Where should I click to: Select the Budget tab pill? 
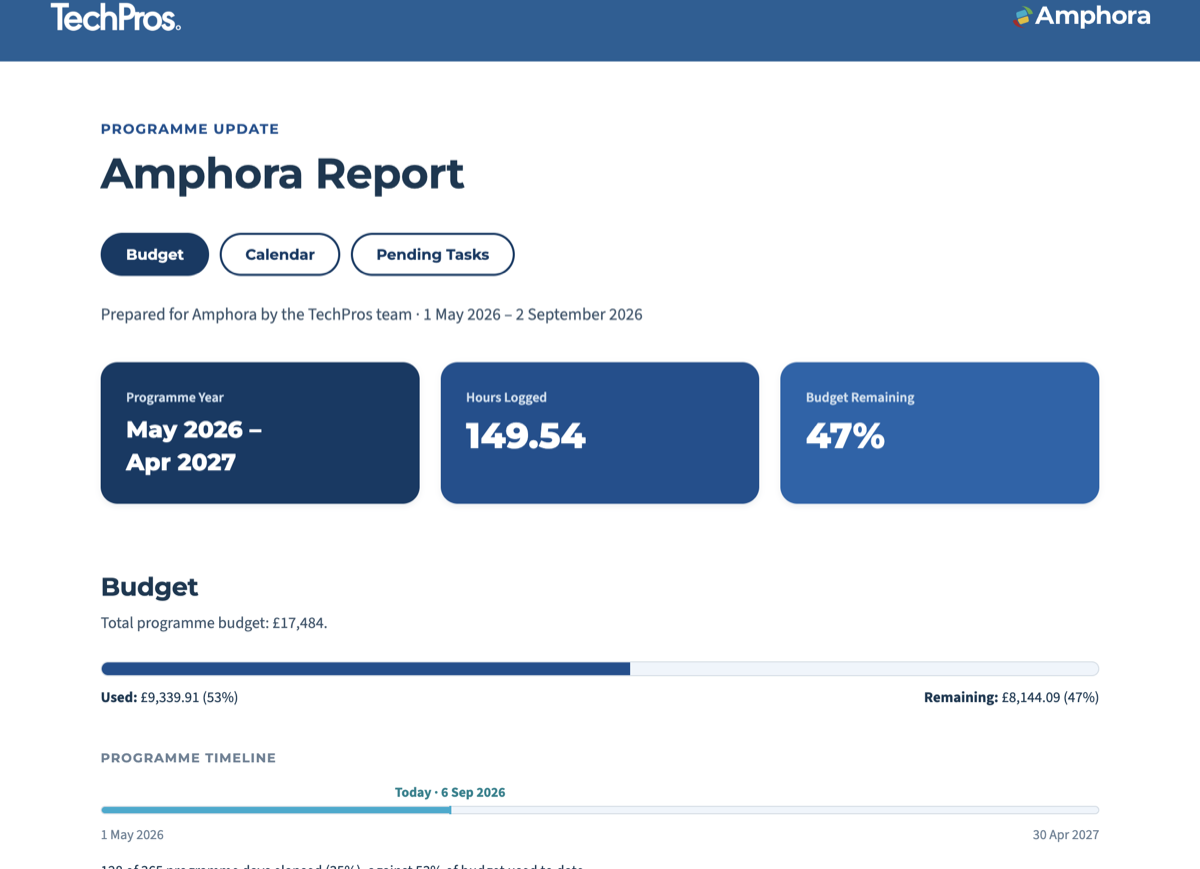[155, 254]
